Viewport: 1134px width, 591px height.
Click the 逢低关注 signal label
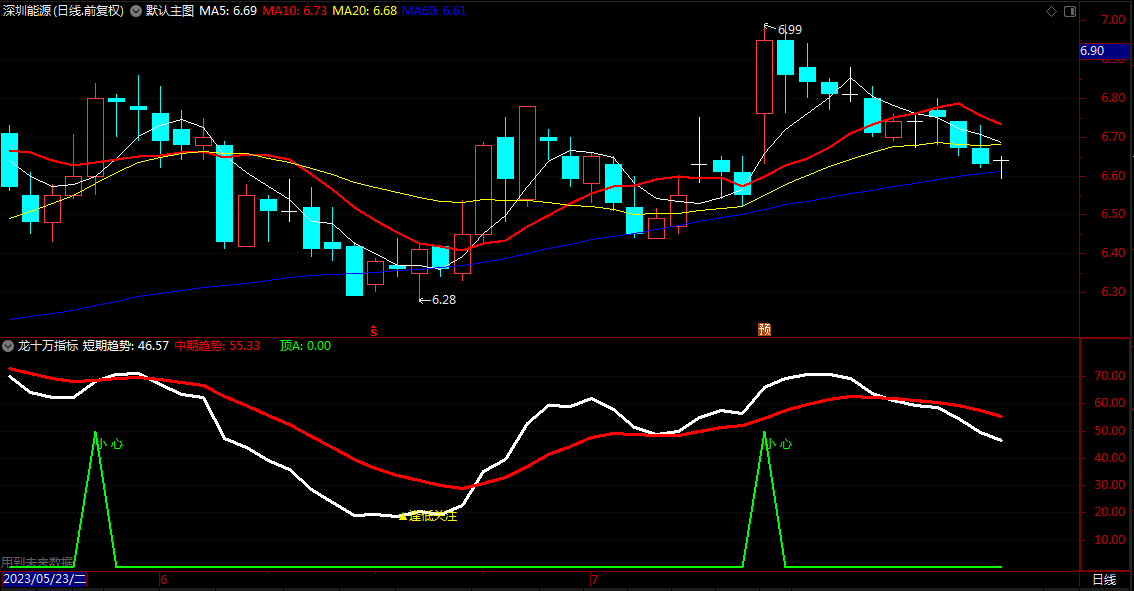pyautogui.click(x=432, y=516)
